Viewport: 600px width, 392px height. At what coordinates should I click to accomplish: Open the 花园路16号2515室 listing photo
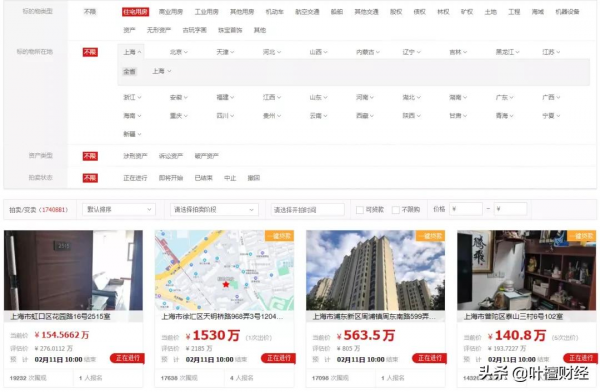click(x=73, y=270)
